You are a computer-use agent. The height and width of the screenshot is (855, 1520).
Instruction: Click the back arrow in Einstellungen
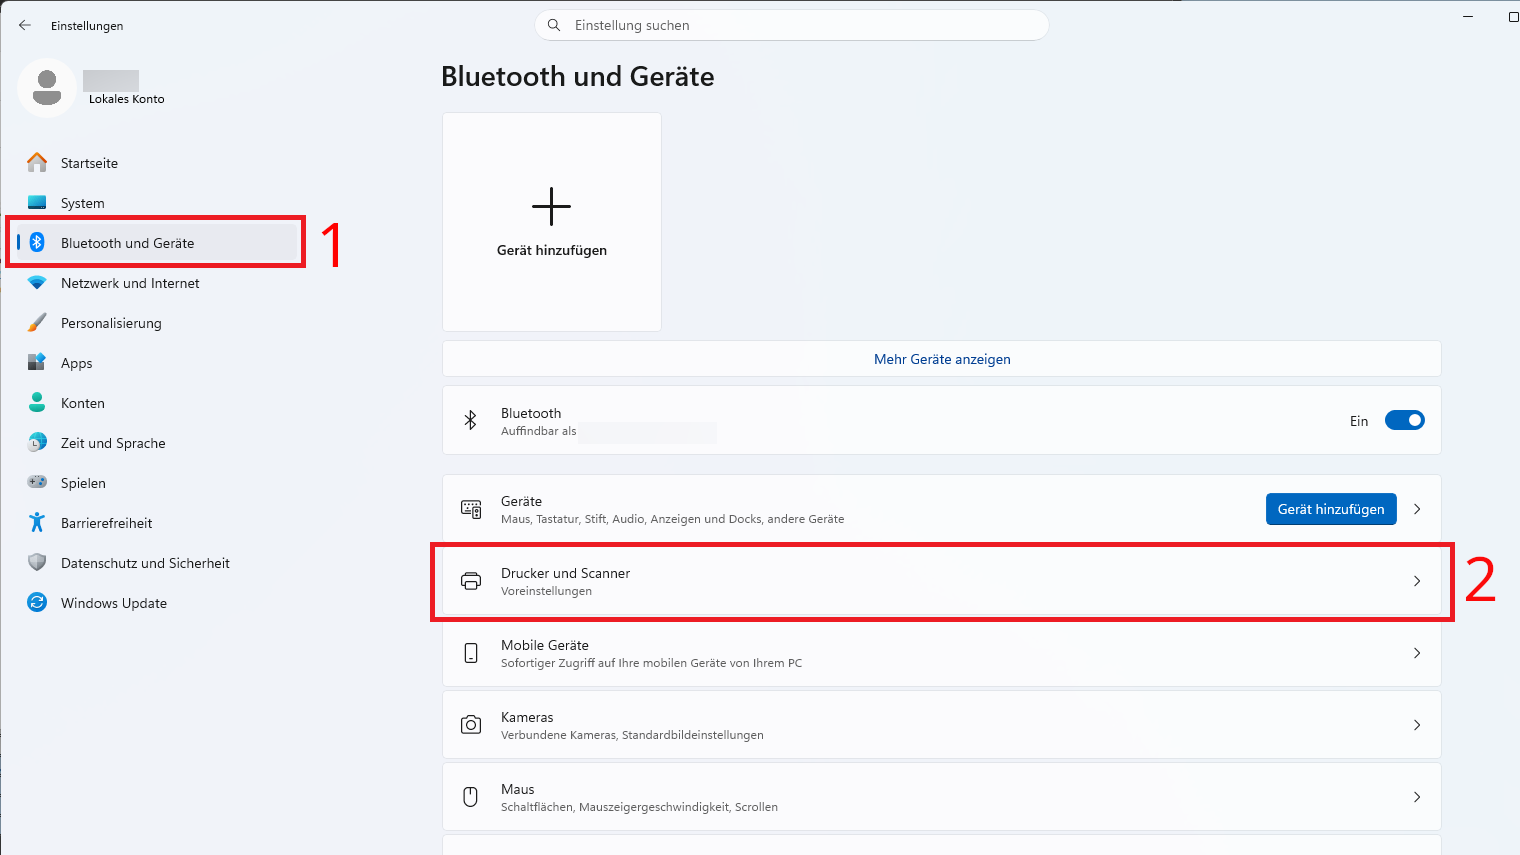point(25,25)
